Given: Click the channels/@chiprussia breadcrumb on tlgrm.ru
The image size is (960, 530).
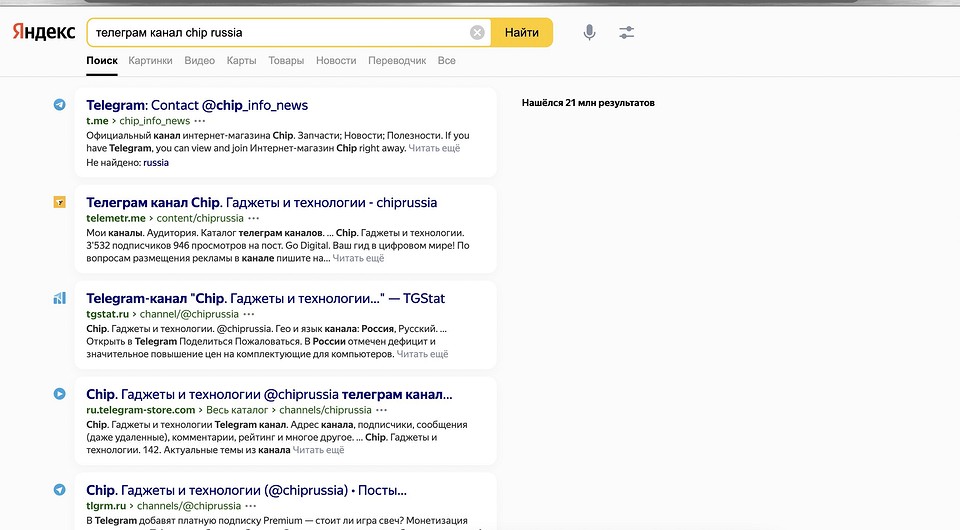Looking at the screenshot, I should click(x=189, y=506).
